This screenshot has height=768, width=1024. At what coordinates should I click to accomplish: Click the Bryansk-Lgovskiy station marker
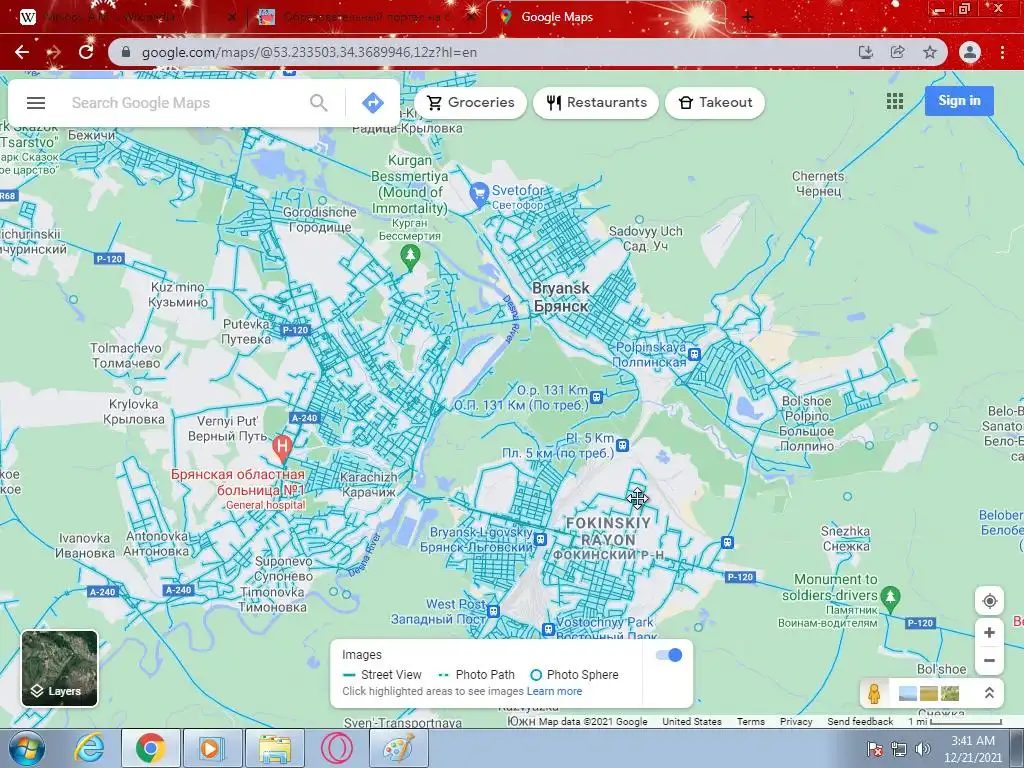coord(540,539)
